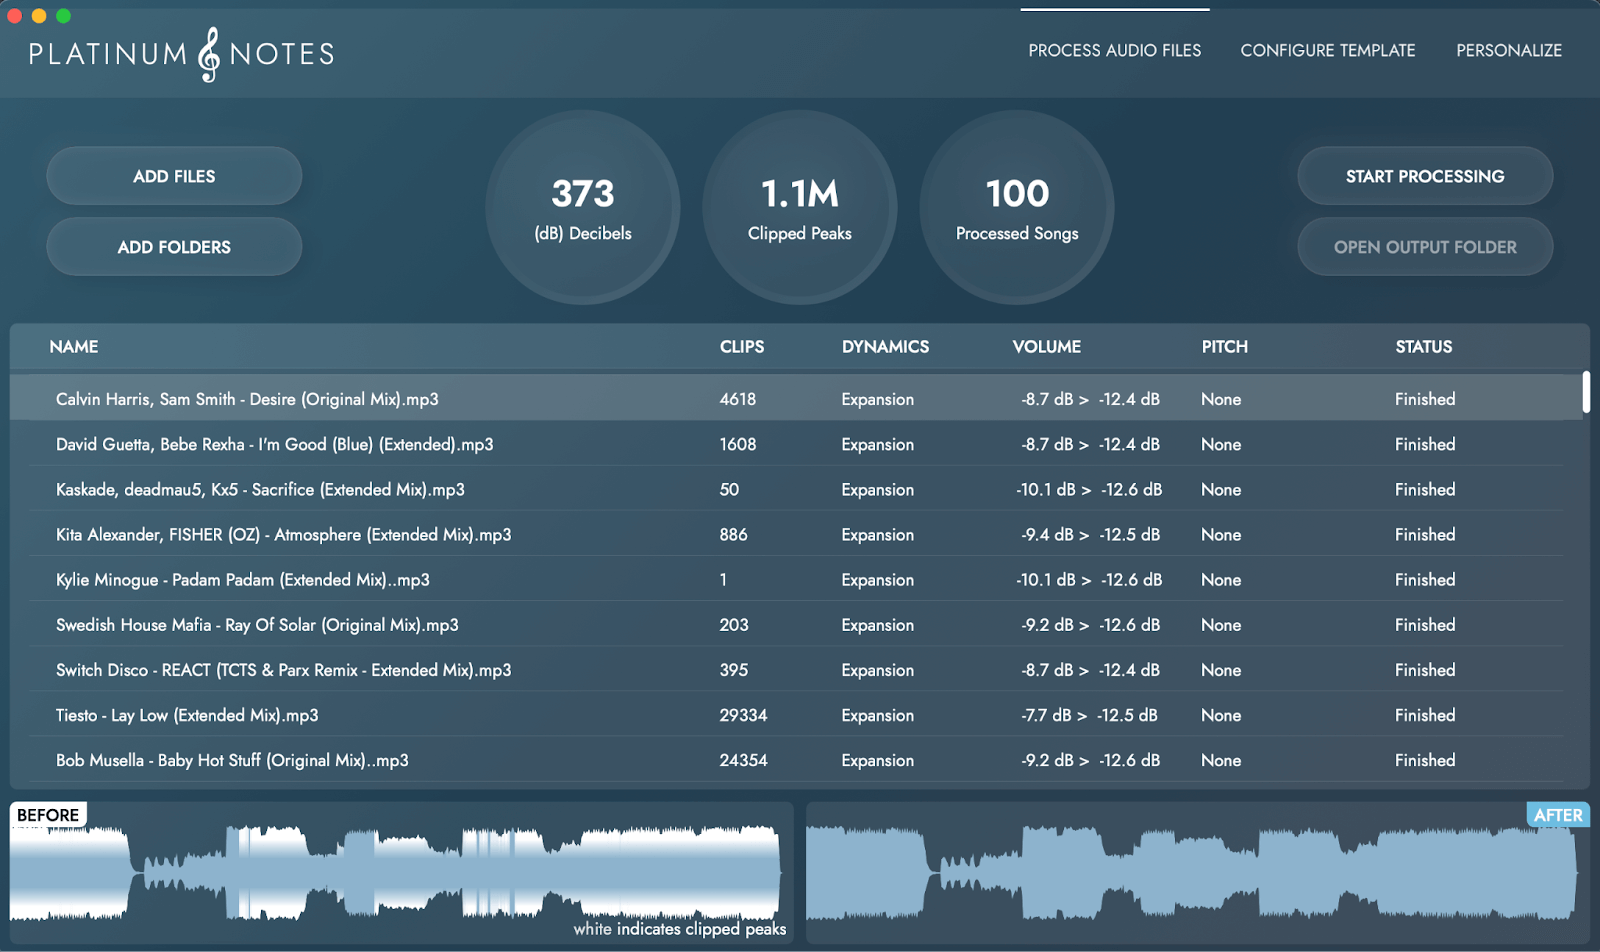Open the Process Audio Files tab
Image resolution: width=1600 pixels, height=952 pixels.
[x=1114, y=50]
